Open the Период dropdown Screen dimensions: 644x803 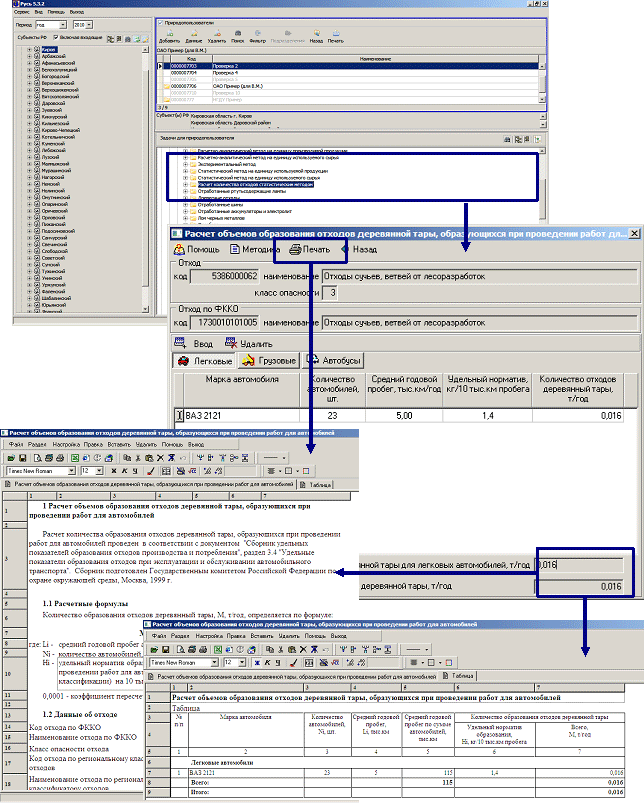[x=50, y=24]
